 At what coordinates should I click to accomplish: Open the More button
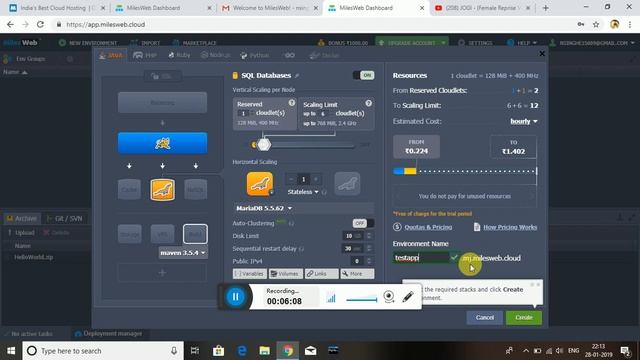tap(357, 273)
